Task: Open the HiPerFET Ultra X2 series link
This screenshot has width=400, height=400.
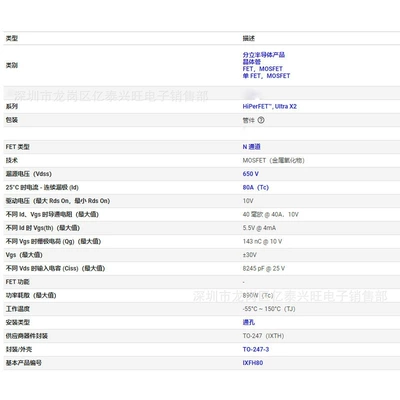Action: point(270,106)
